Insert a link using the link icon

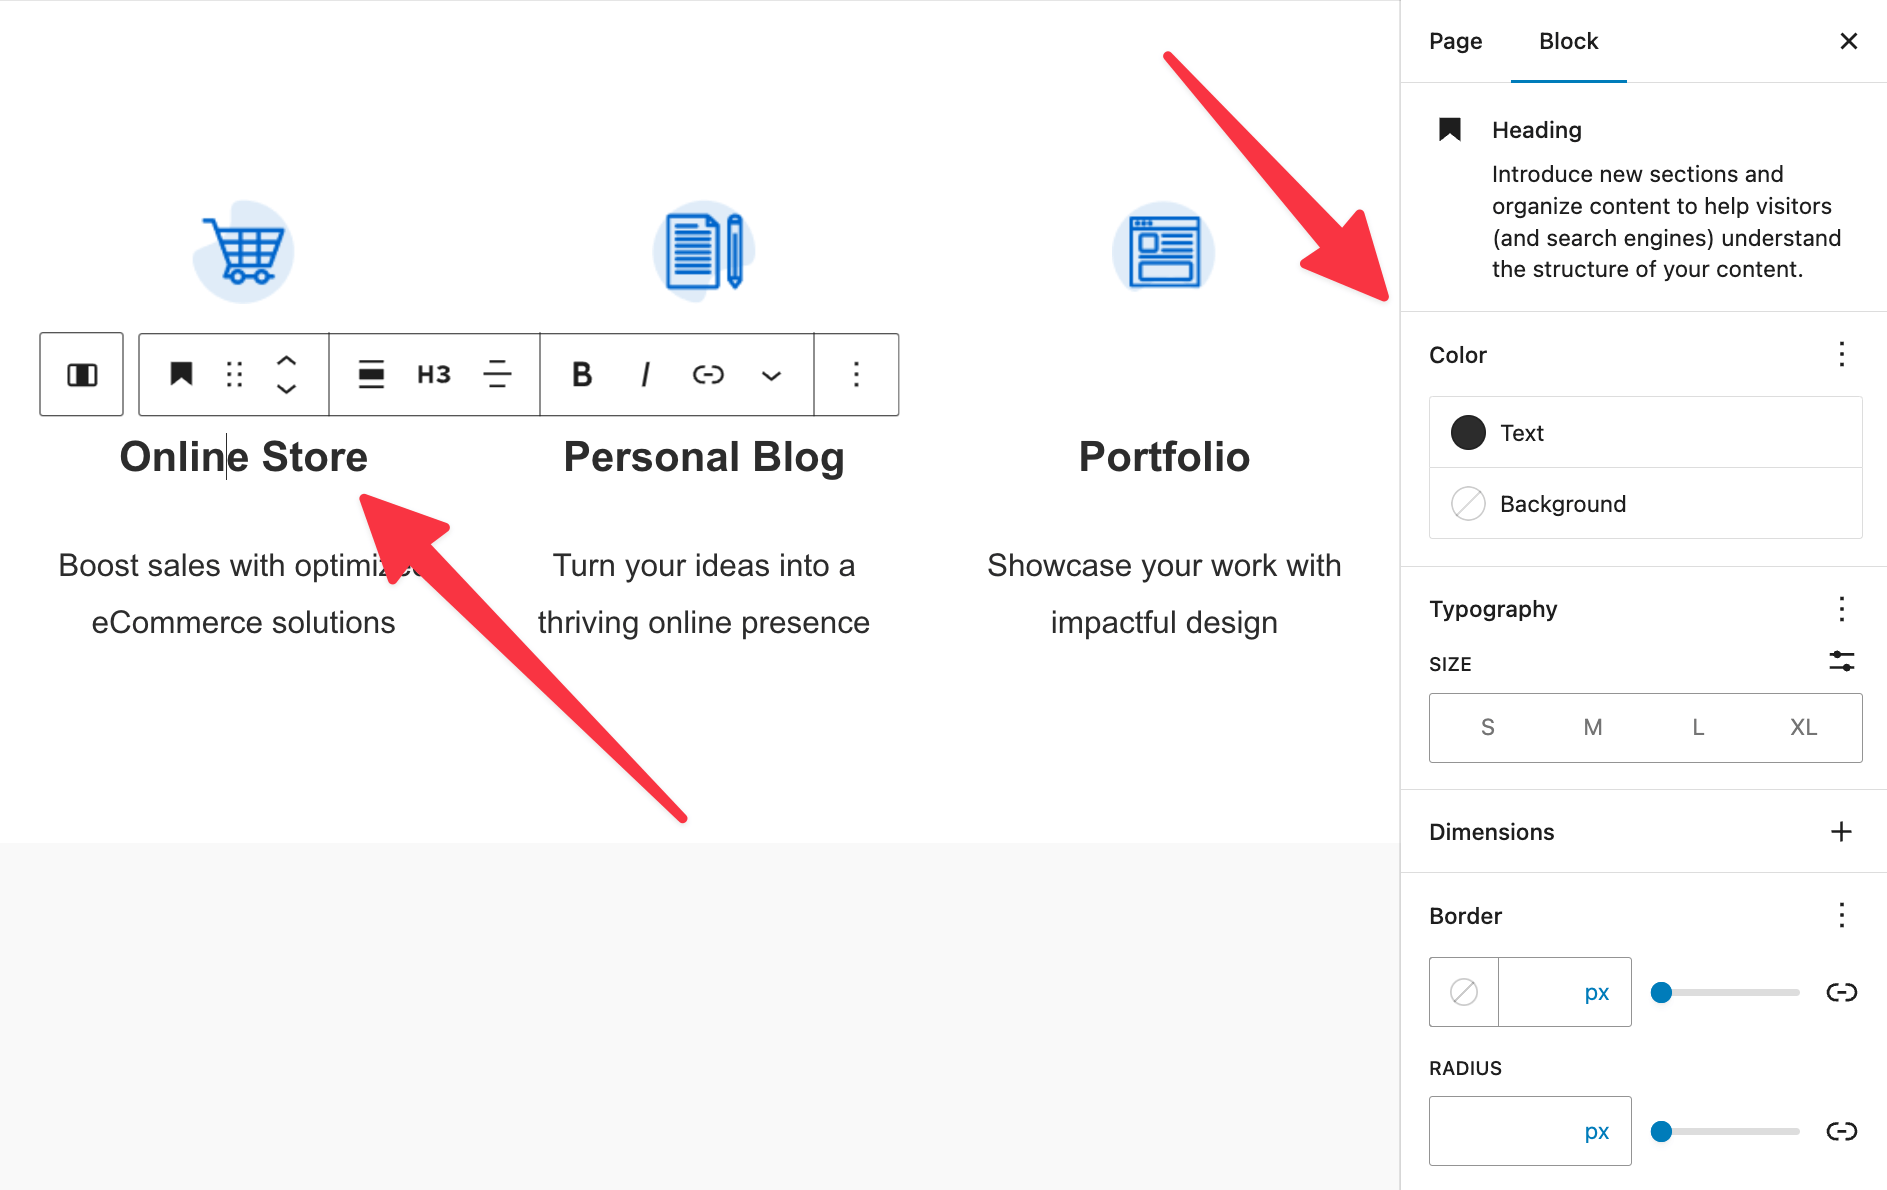[708, 375]
